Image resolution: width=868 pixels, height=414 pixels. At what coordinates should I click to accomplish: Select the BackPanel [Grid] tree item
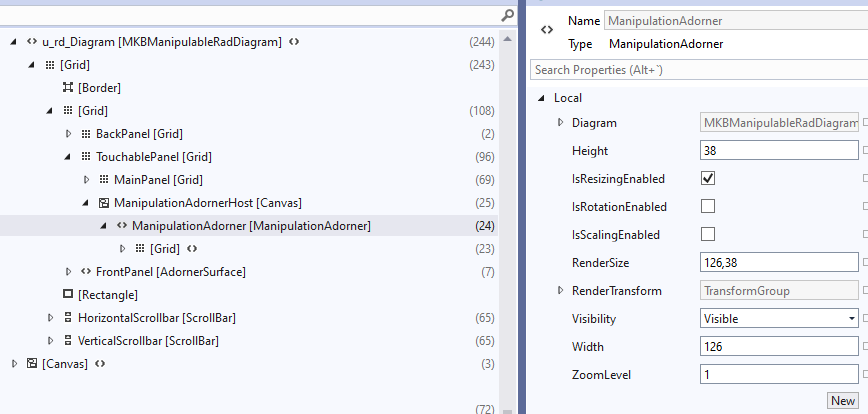pos(139,134)
